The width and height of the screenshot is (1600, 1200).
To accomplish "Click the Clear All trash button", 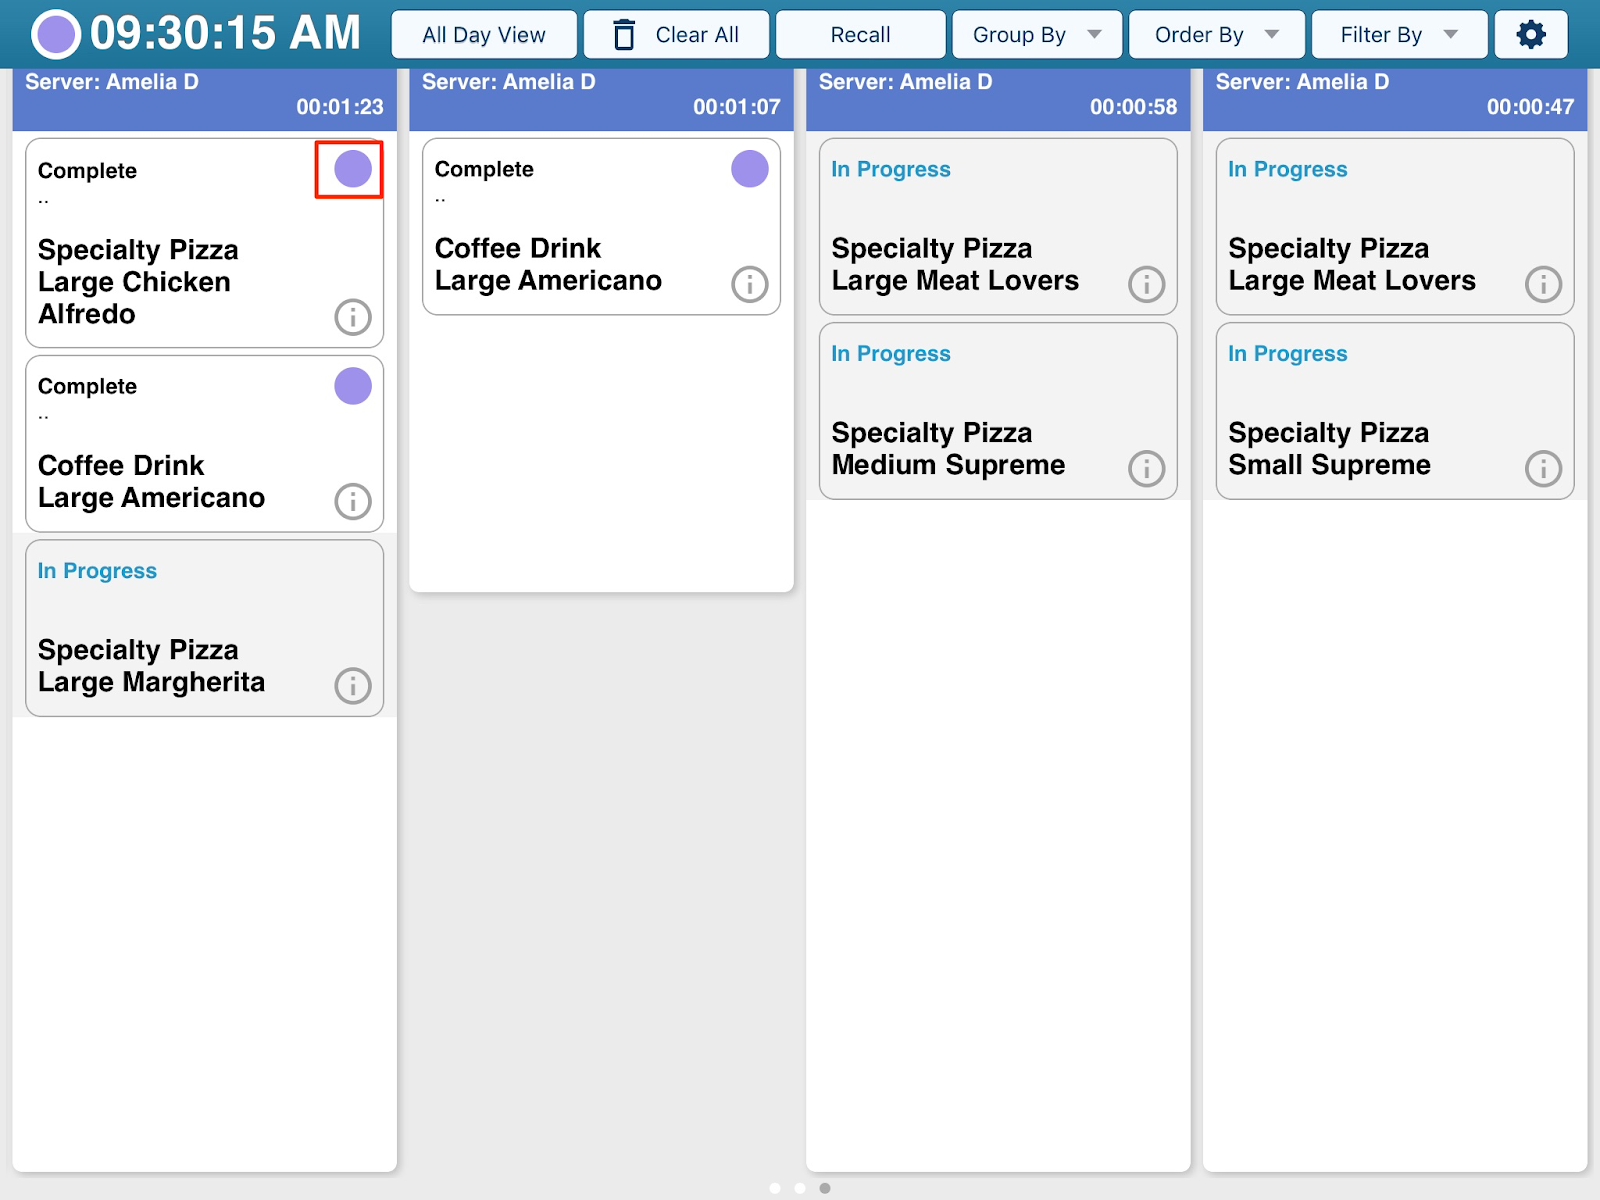I will tap(677, 35).
